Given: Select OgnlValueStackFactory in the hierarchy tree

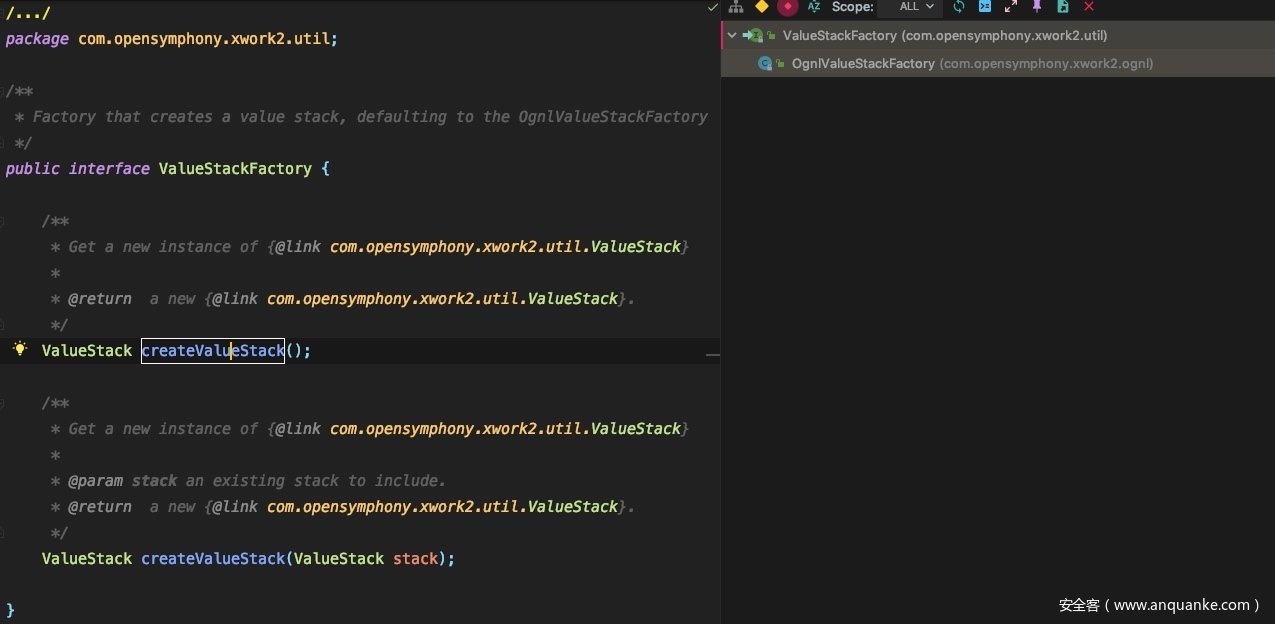Looking at the screenshot, I should tap(862, 64).
